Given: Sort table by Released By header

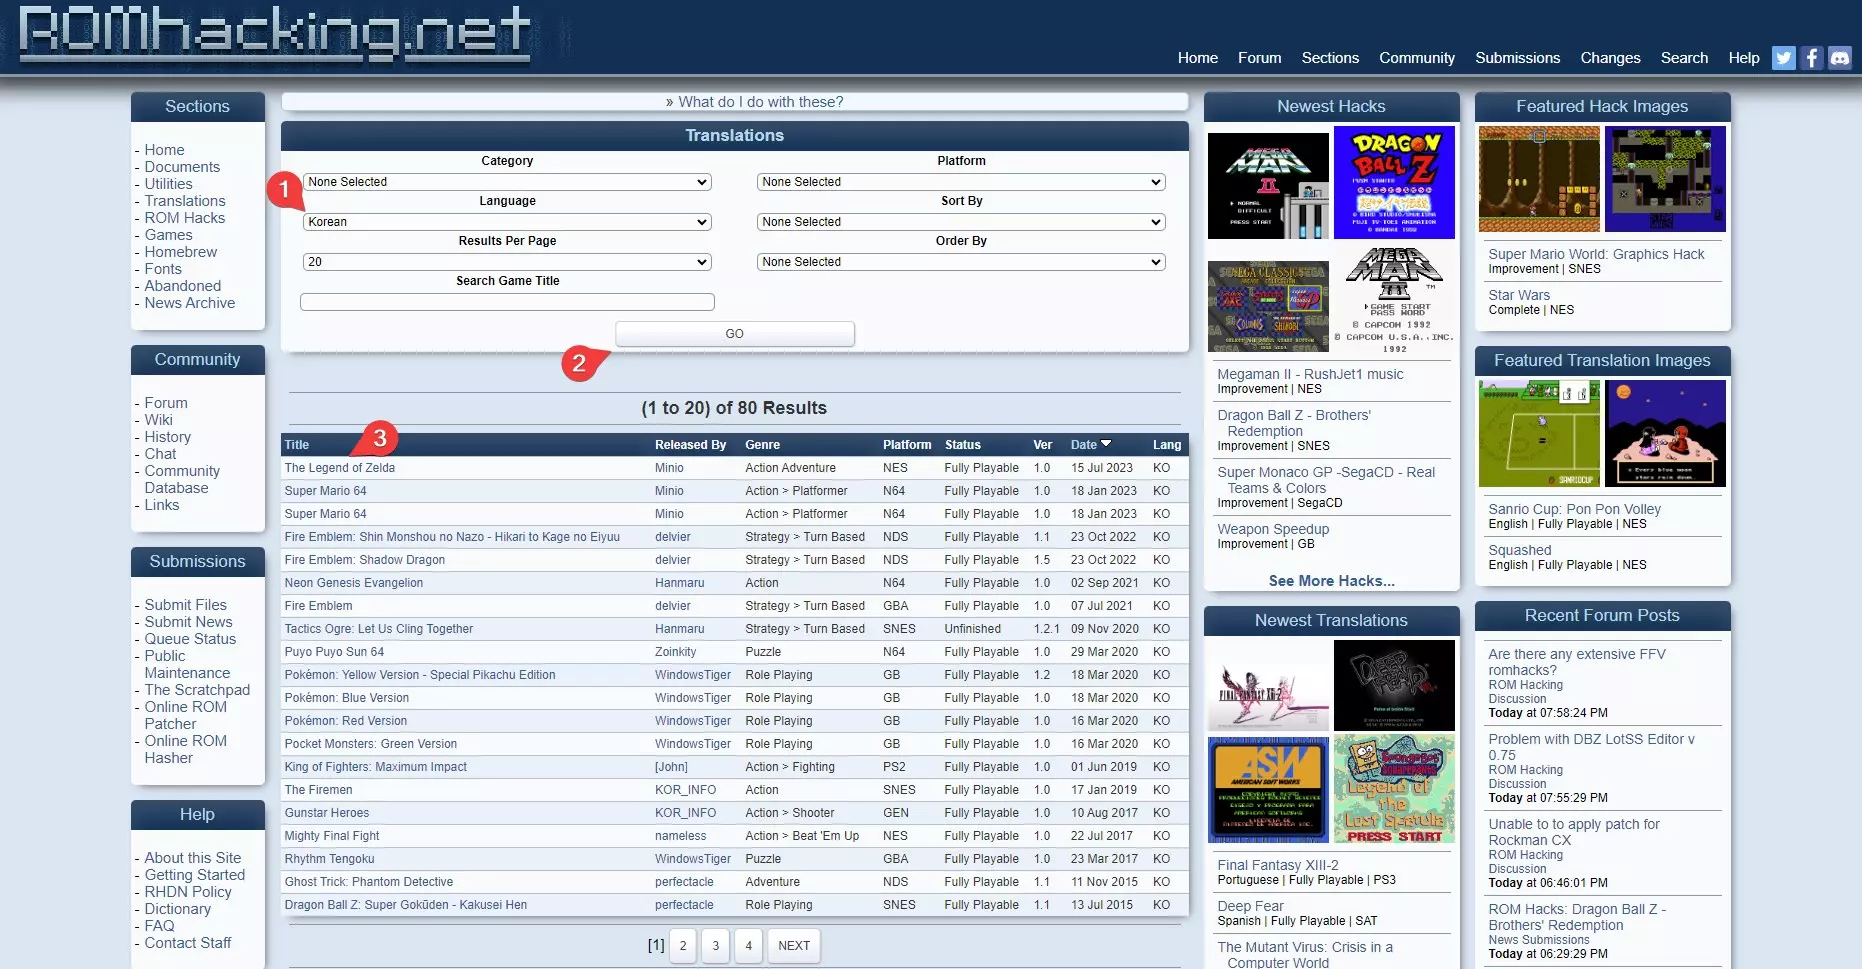Looking at the screenshot, I should [x=690, y=445].
